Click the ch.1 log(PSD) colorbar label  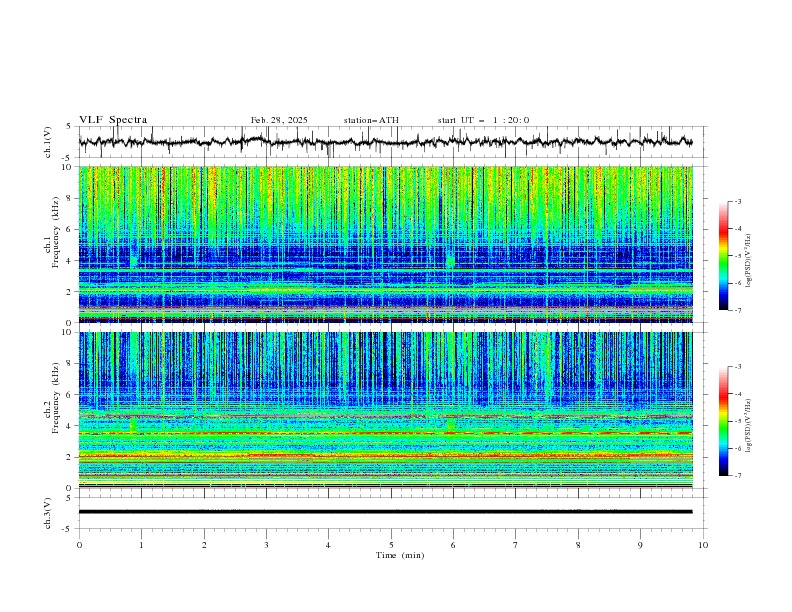(748, 261)
